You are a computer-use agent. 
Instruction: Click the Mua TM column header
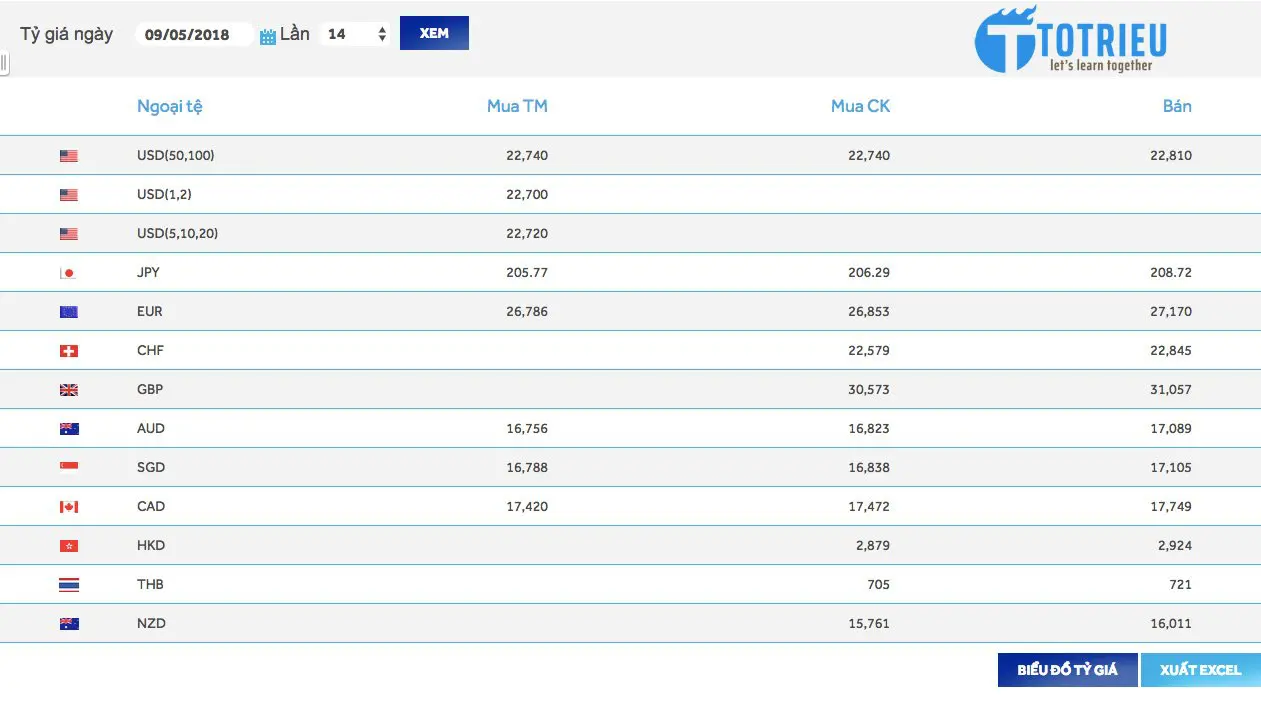pyautogui.click(x=517, y=106)
